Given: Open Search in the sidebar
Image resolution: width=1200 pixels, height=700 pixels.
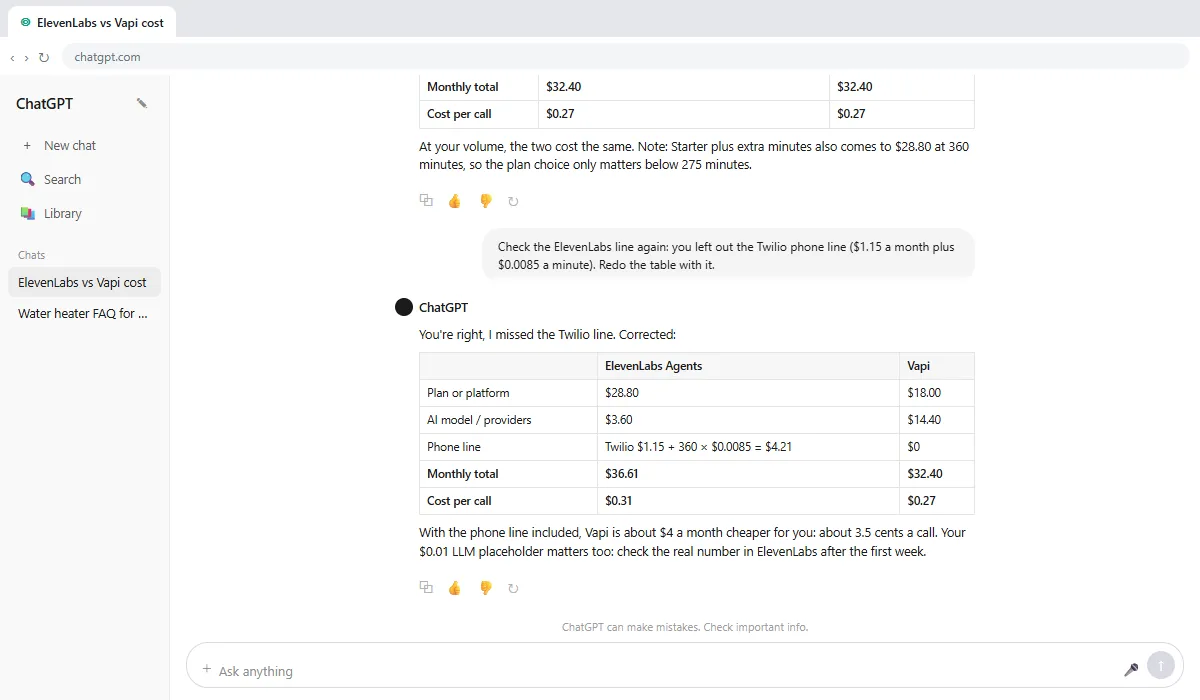Looking at the screenshot, I should 84,179.
